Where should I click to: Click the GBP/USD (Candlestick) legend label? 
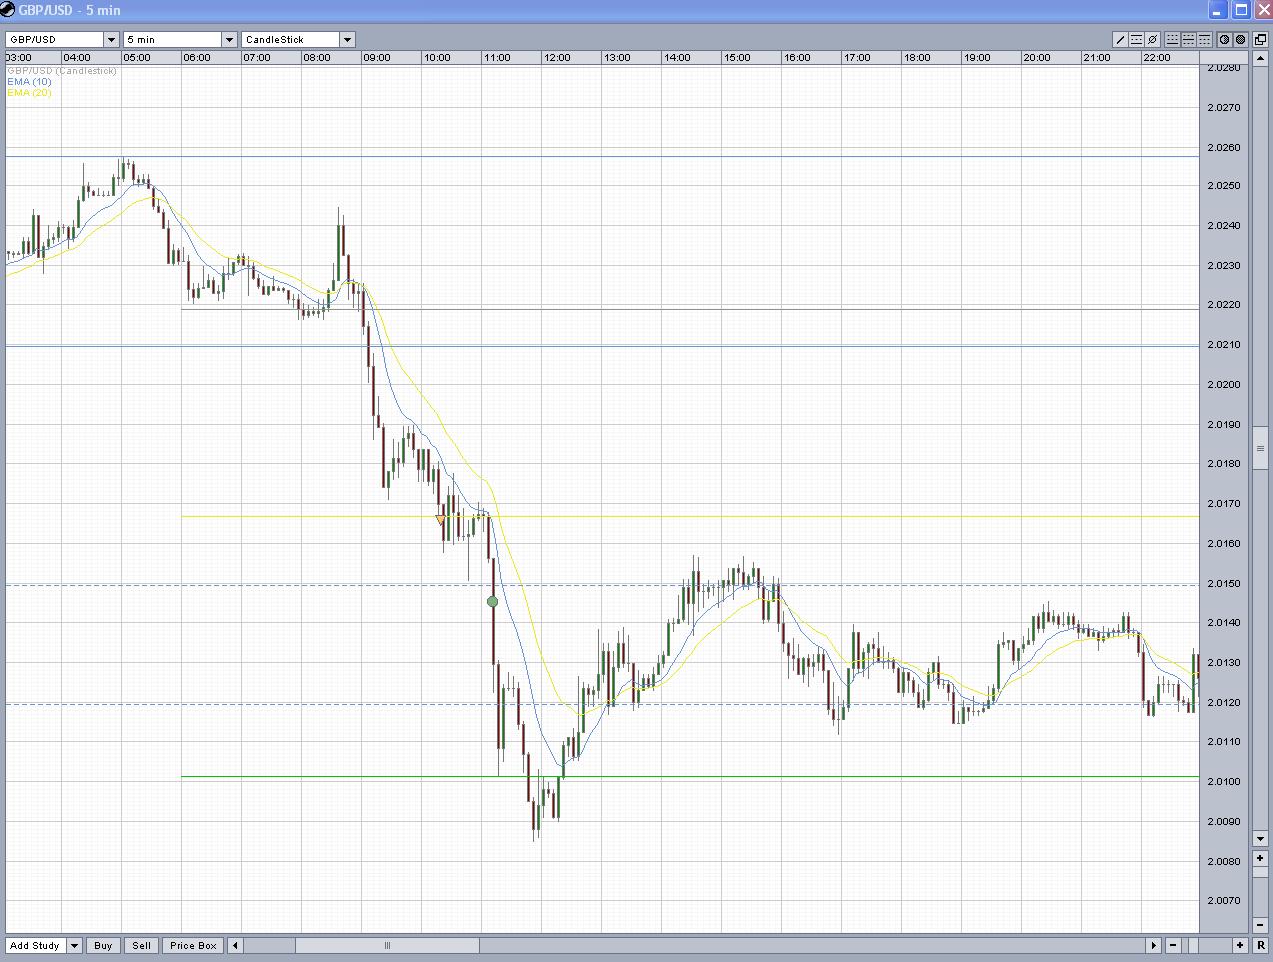click(x=62, y=71)
